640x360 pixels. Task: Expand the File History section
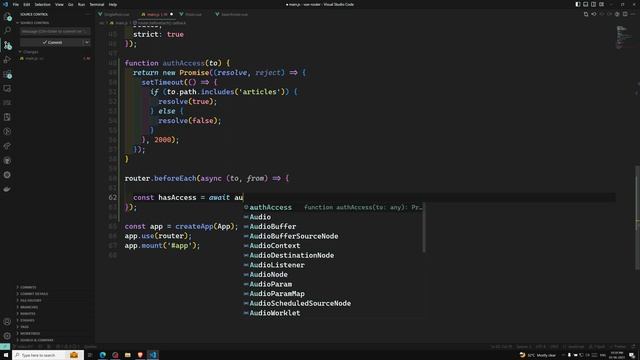tap(31, 300)
